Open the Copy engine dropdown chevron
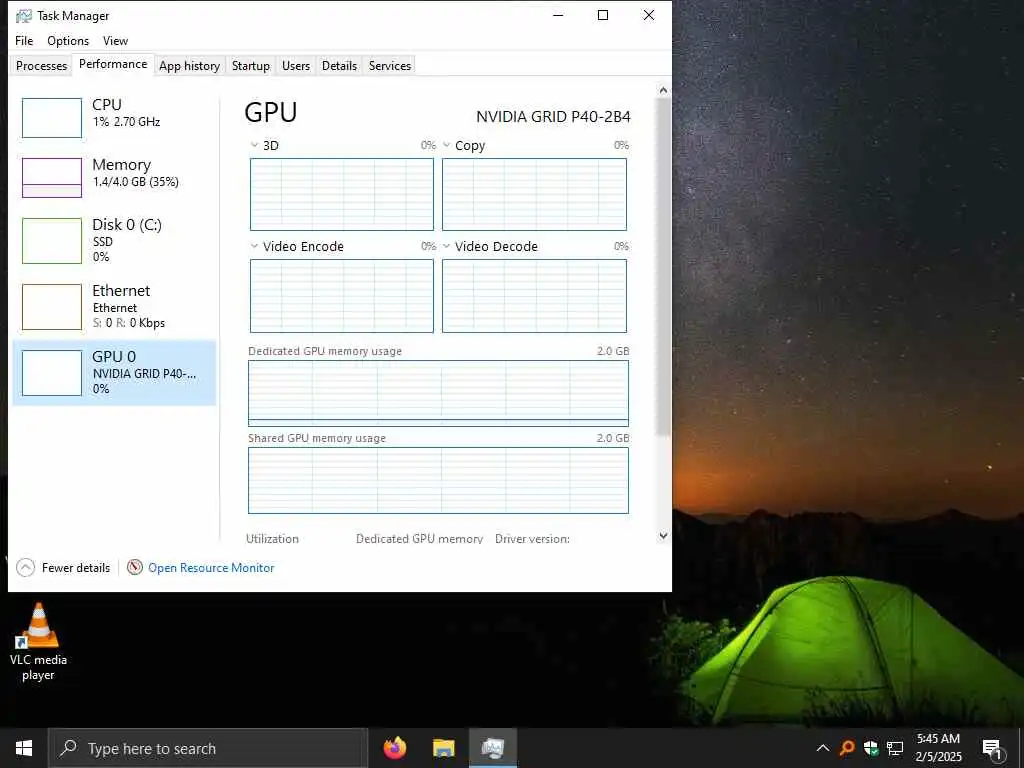 447,145
